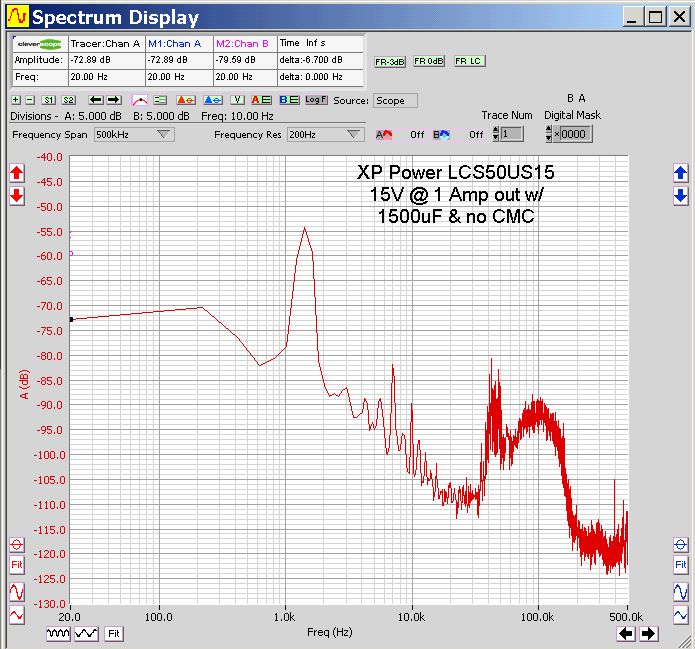Click the Spectrum Display title bar icon
The image size is (695, 649).
[18, 16]
